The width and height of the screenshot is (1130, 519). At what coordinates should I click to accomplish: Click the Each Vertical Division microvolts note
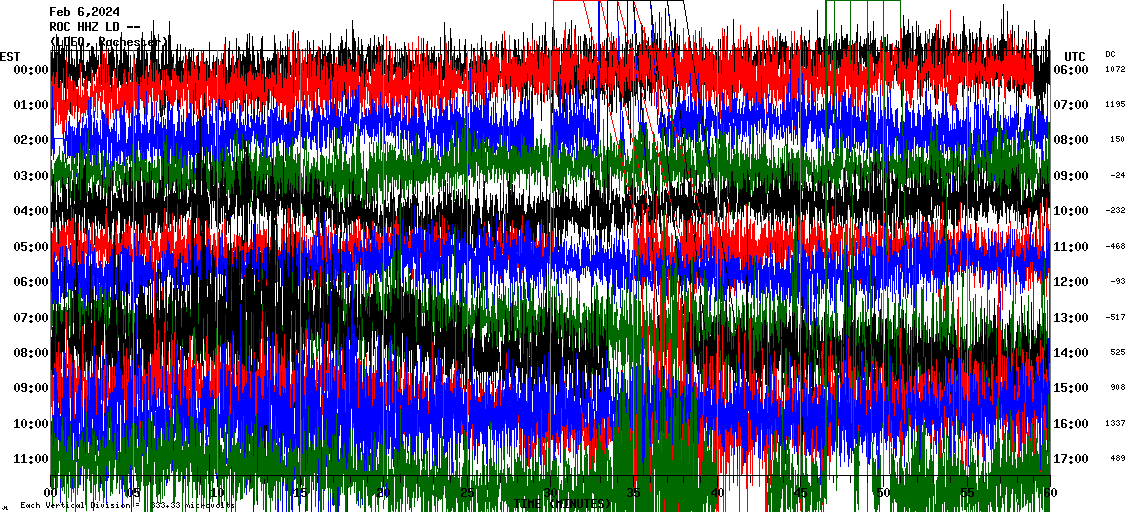(x=128, y=505)
